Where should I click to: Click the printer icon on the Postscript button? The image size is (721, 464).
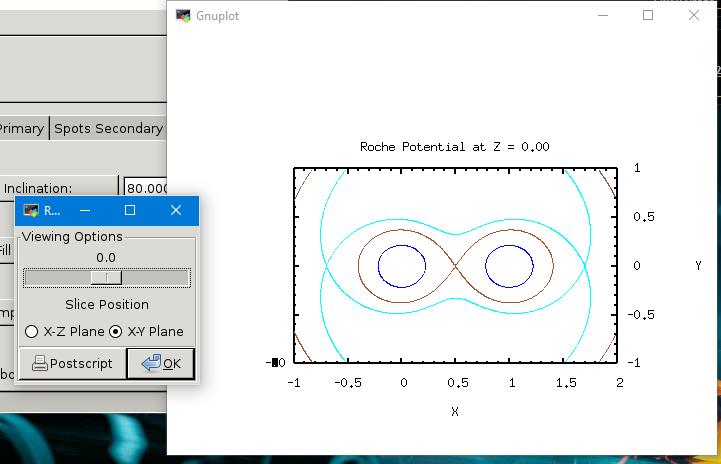(39, 363)
